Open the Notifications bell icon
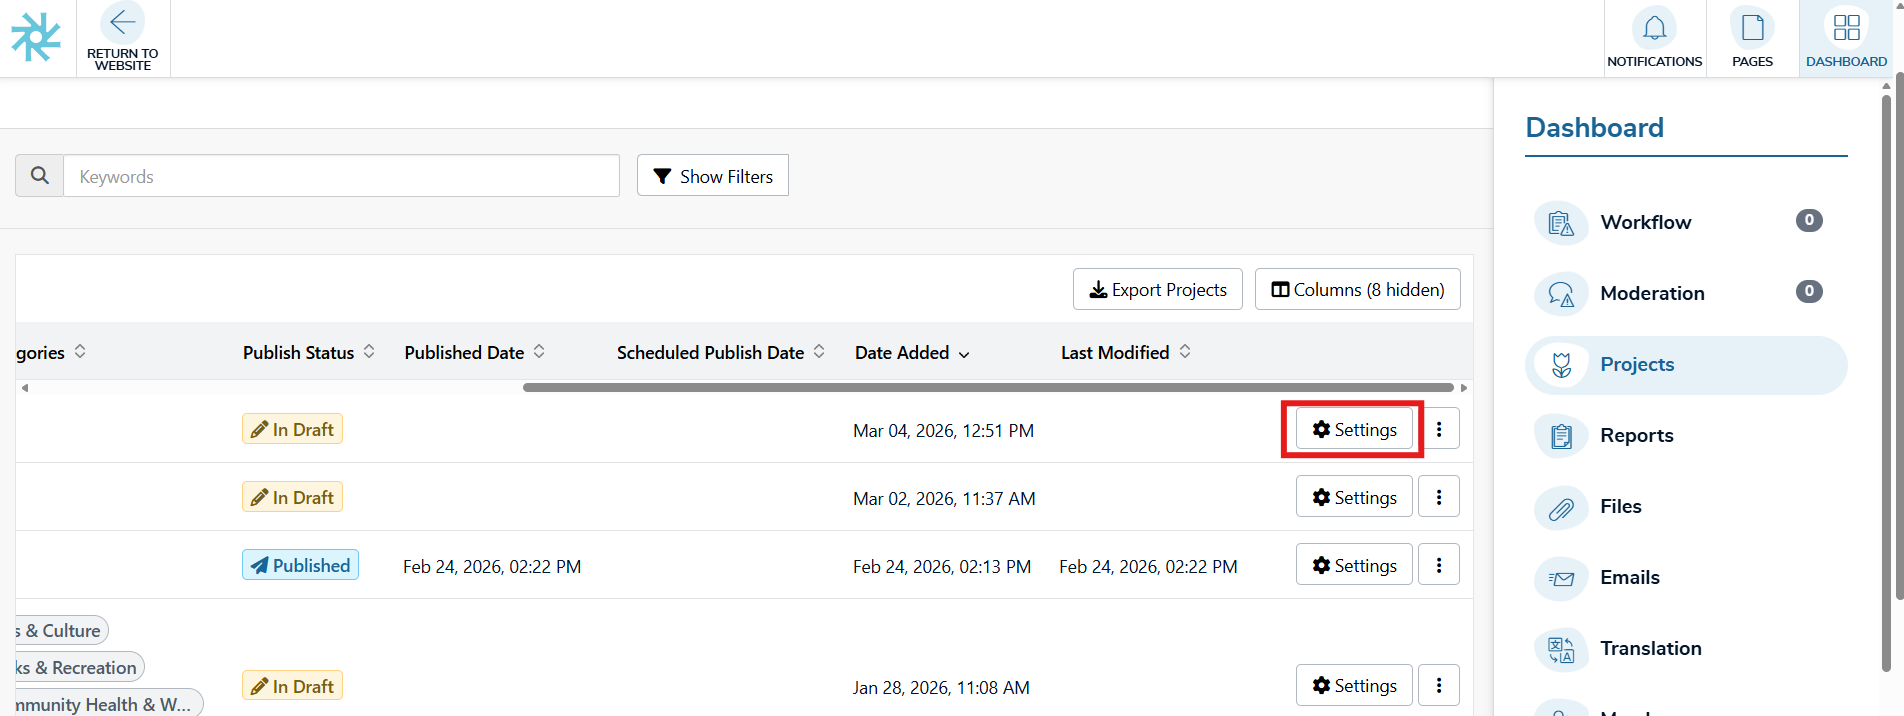 (1654, 28)
